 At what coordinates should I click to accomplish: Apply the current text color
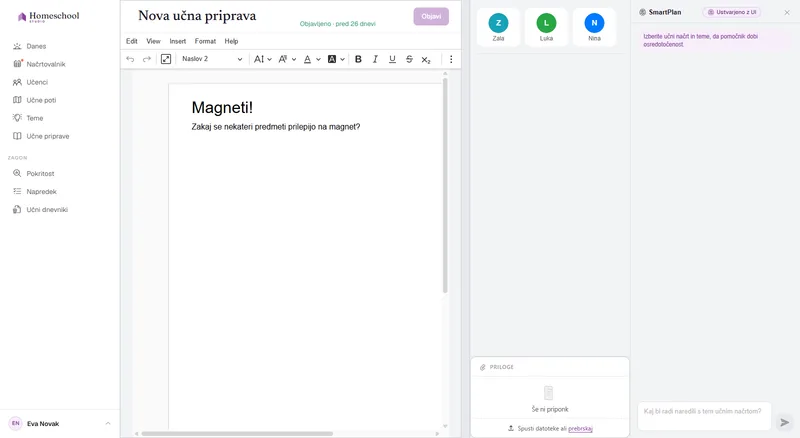click(307, 59)
